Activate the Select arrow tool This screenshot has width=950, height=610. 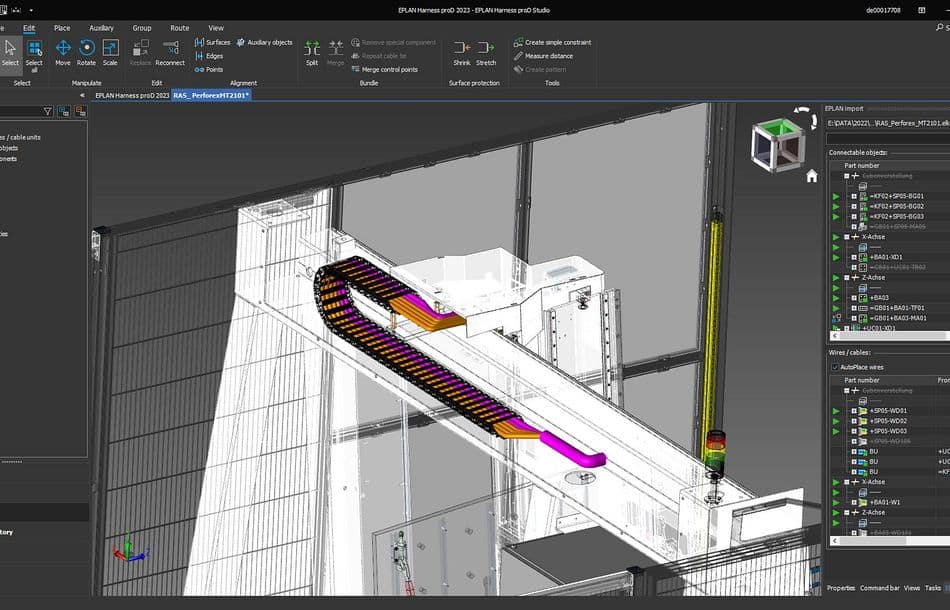pyautogui.click(x=10, y=53)
